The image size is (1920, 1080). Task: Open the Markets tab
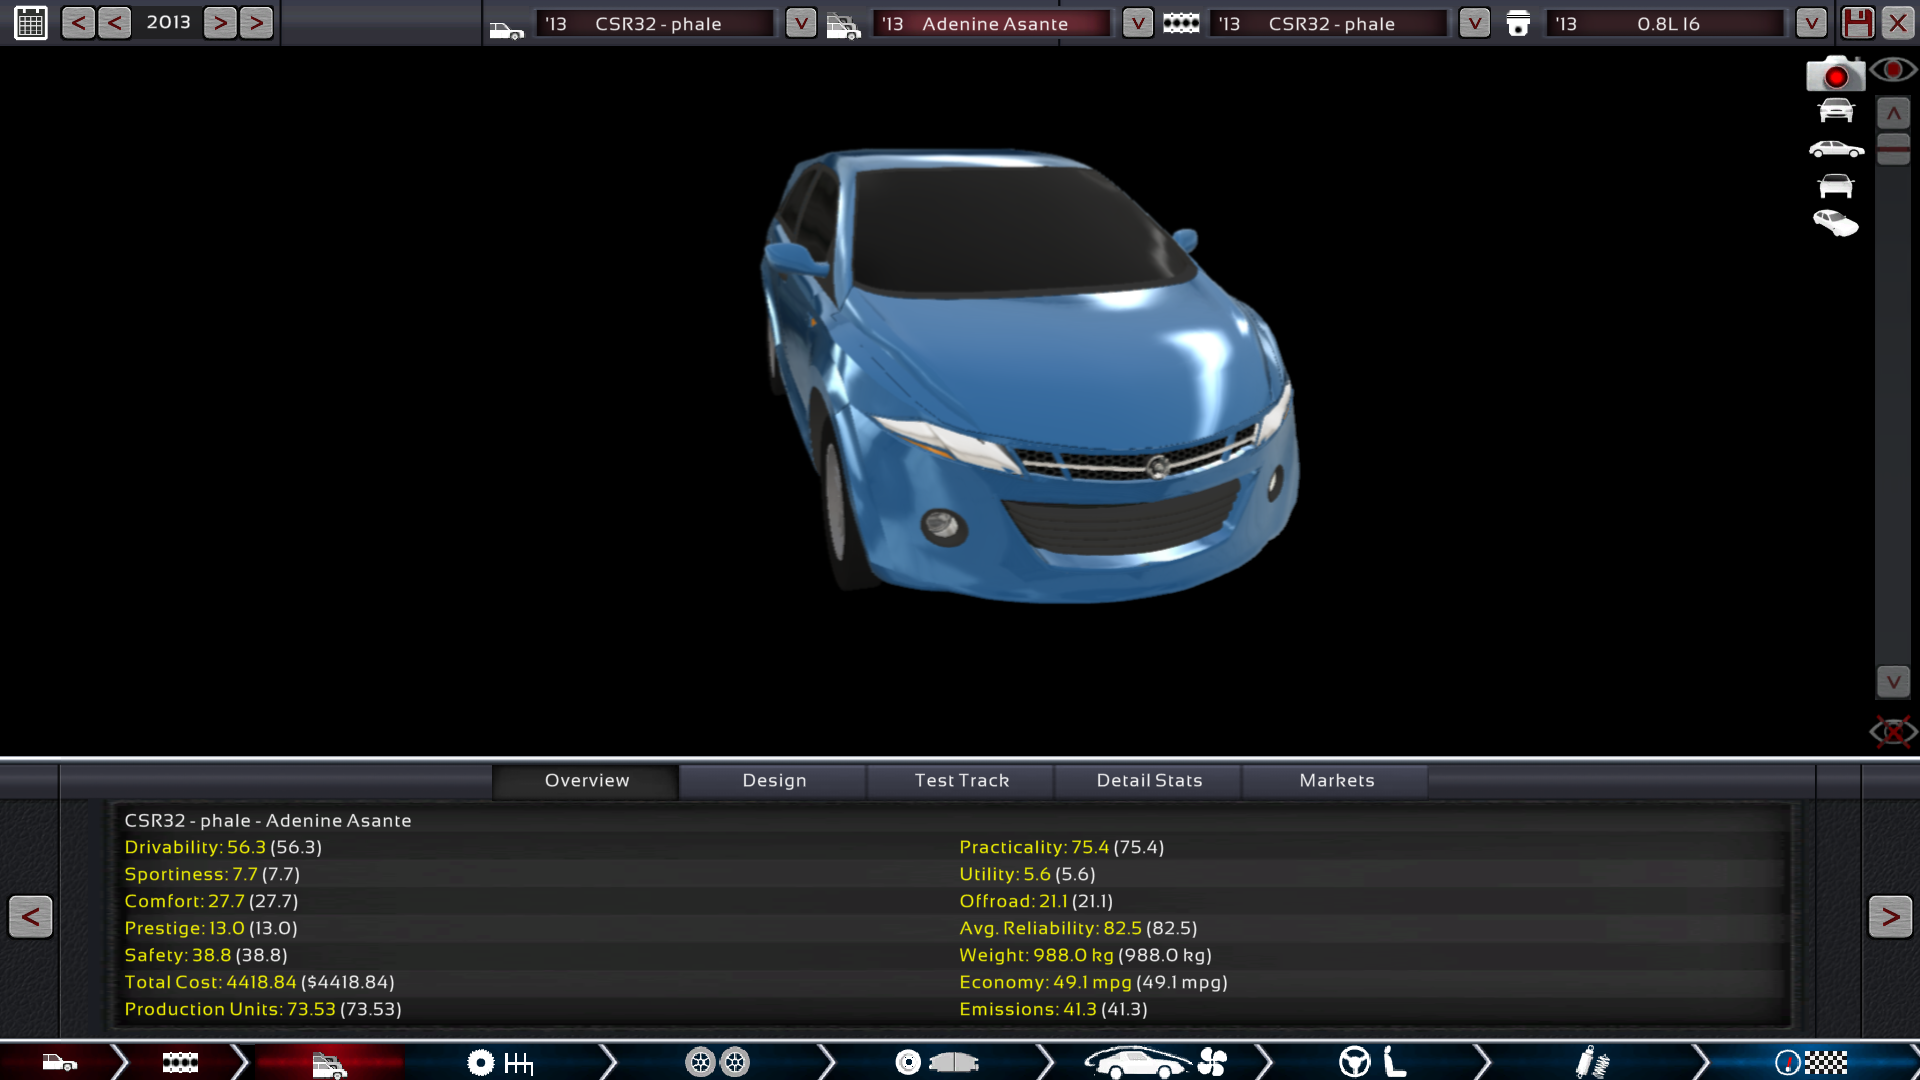click(1336, 780)
